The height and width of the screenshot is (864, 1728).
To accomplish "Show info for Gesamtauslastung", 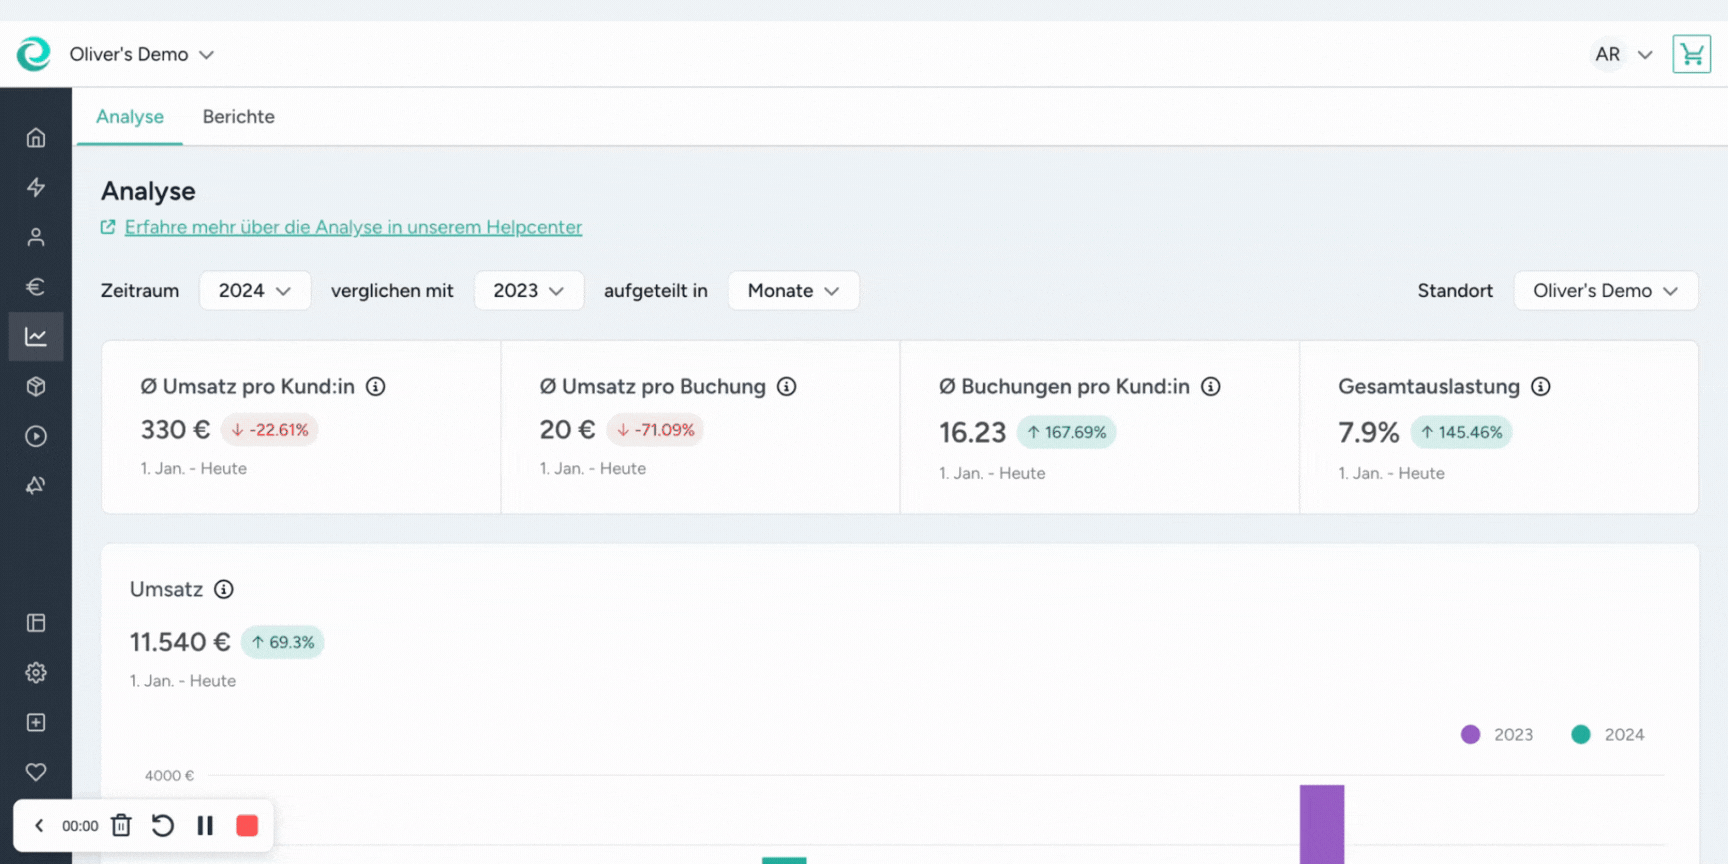I will [1540, 386].
